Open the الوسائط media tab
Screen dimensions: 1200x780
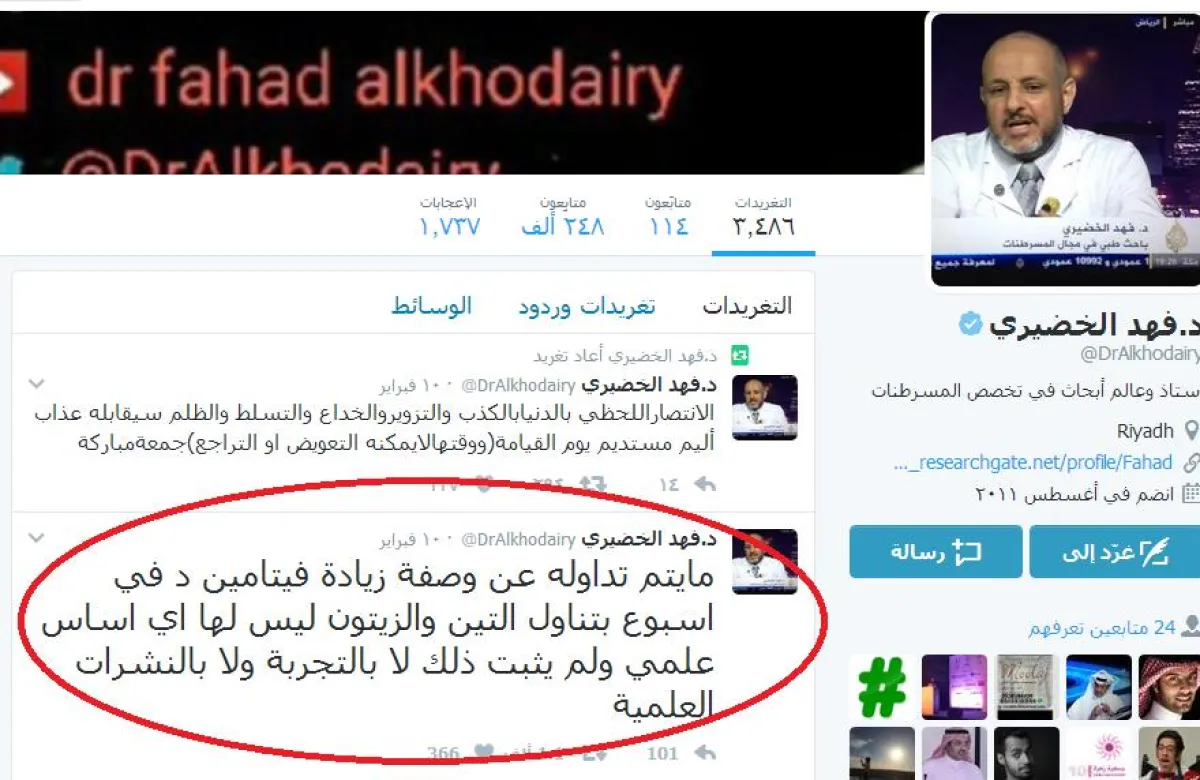click(431, 306)
